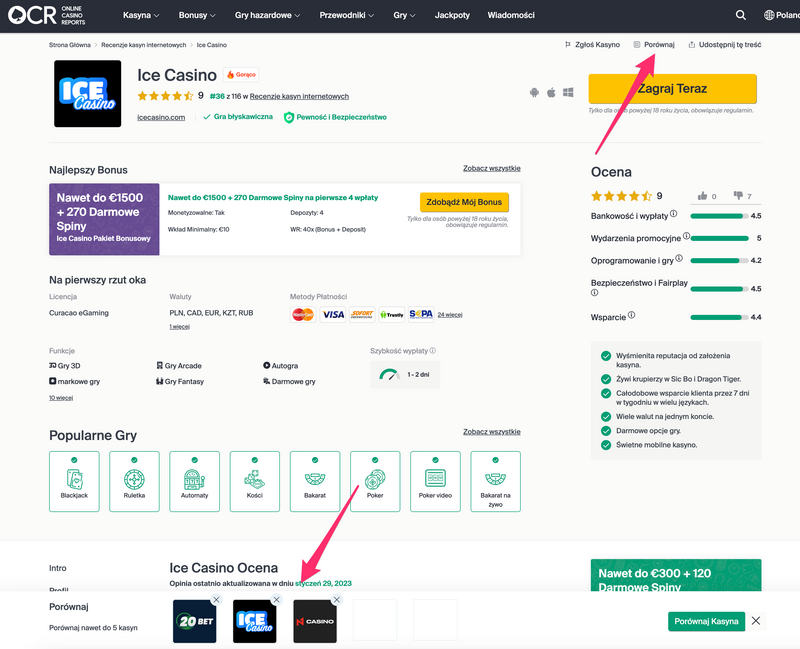This screenshot has width=800, height=649.
Task: Click Zdobądź Mój Bonus button
Action: point(464,202)
